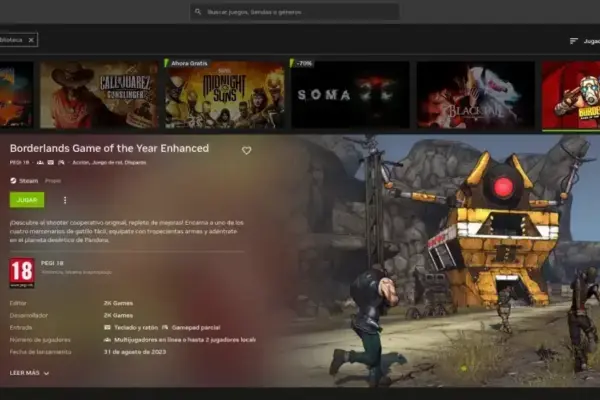Click the gamepad icon in the title subtitle row

pyautogui.click(x=61, y=162)
